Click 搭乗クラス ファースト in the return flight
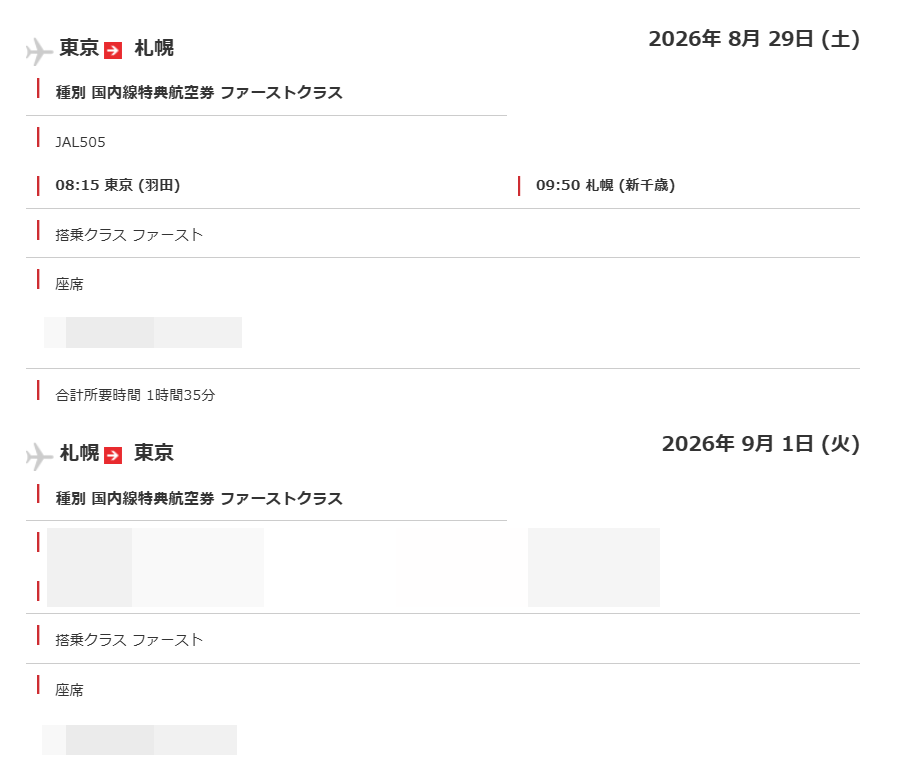This screenshot has height=770, width=897. [x=129, y=640]
